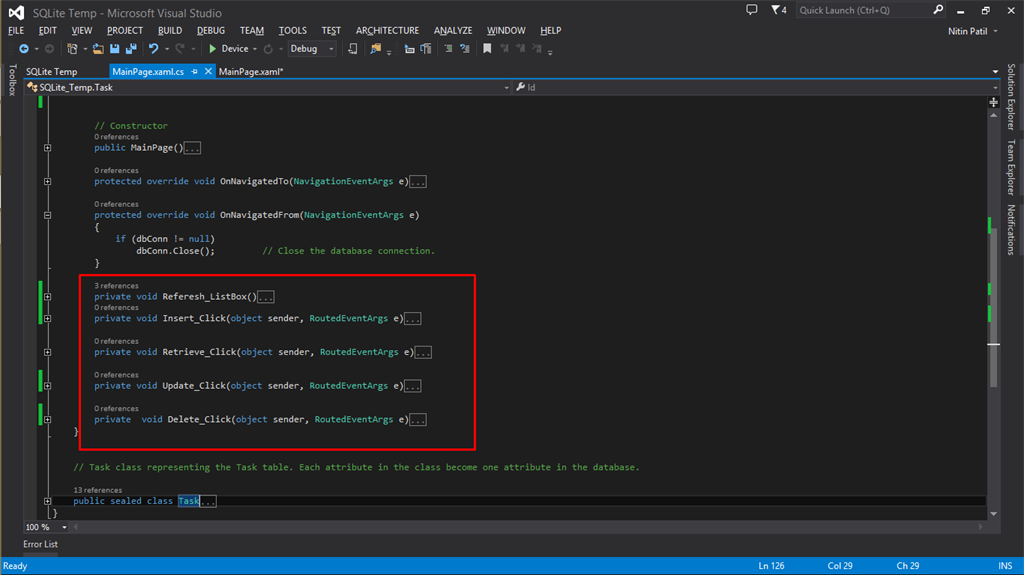The height and width of the screenshot is (575, 1024).
Task: Open the feedback speech bubble icon
Action: point(752,10)
